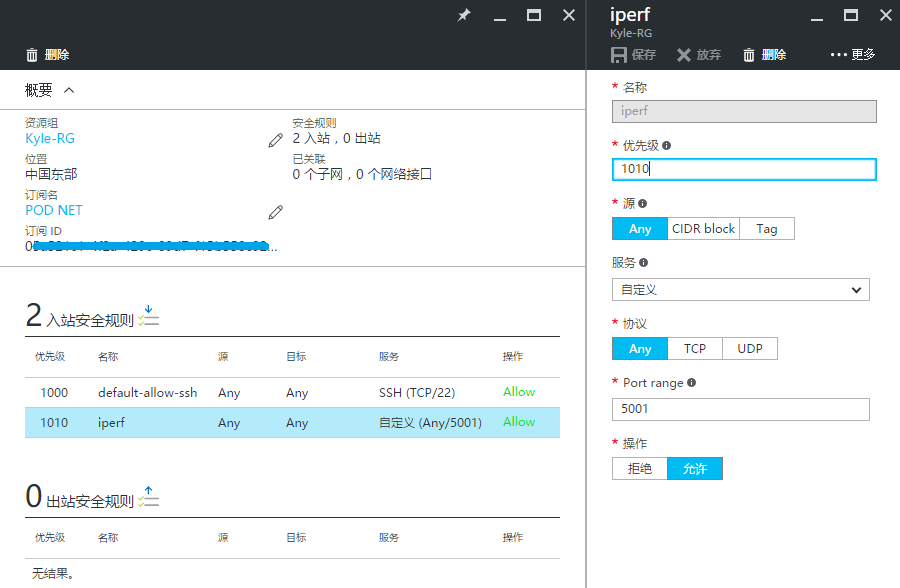Set action to deny (拒绝)

pyautogui.click(x=639, y=469)
